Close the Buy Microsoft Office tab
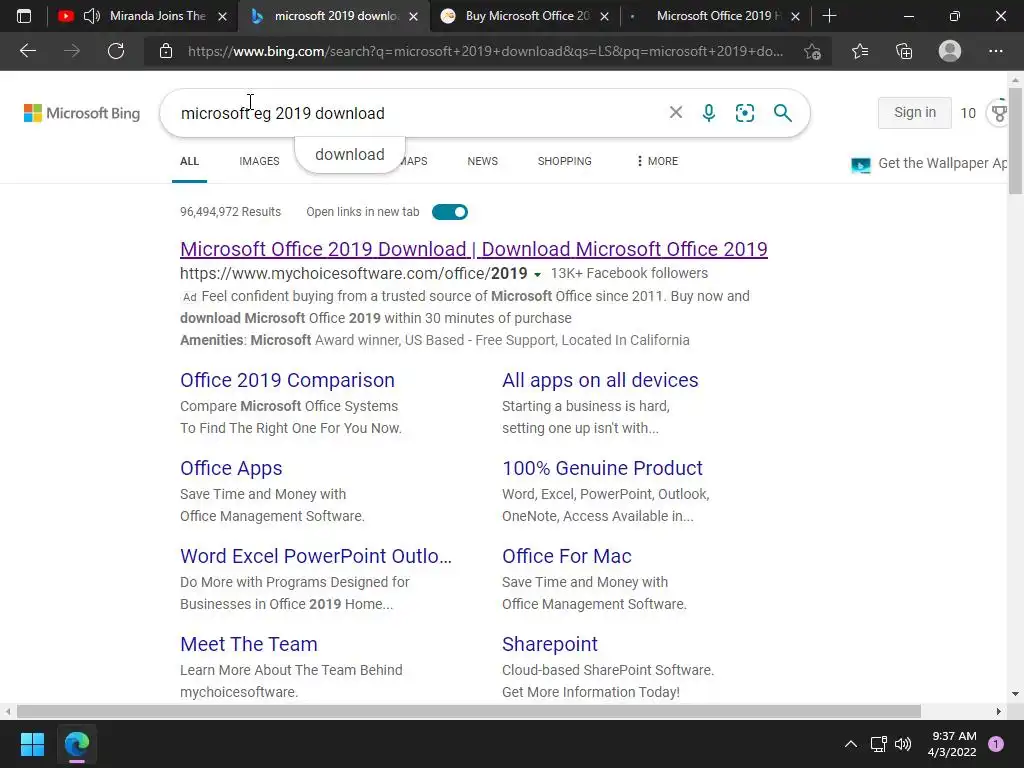 604,16
